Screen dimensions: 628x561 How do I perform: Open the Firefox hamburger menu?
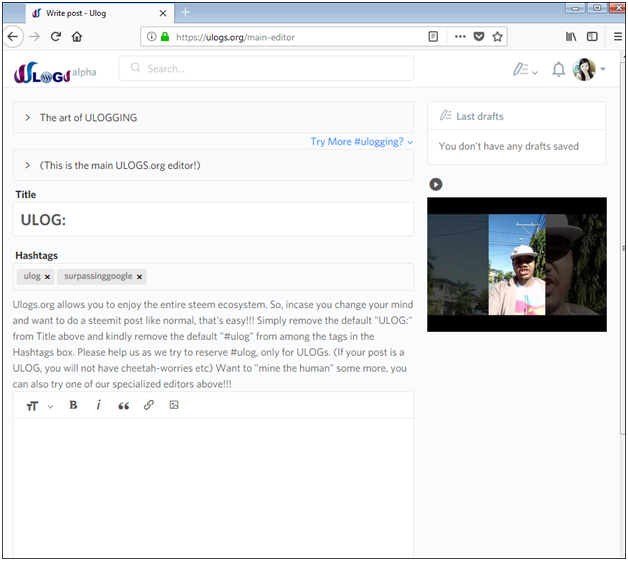(618, 37)
